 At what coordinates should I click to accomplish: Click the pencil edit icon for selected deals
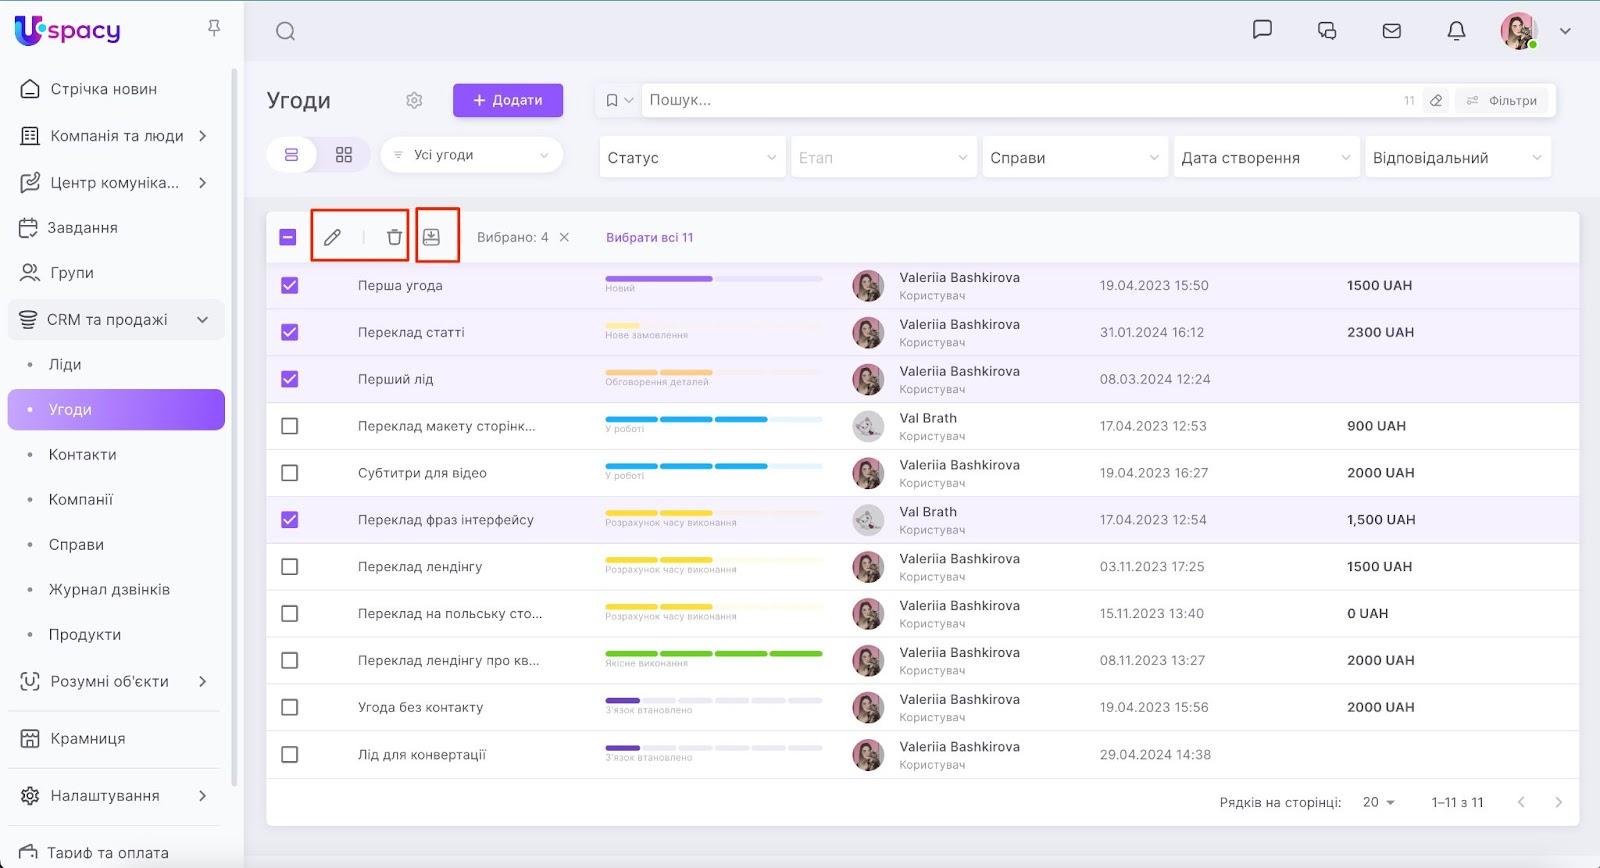(332, 237)
